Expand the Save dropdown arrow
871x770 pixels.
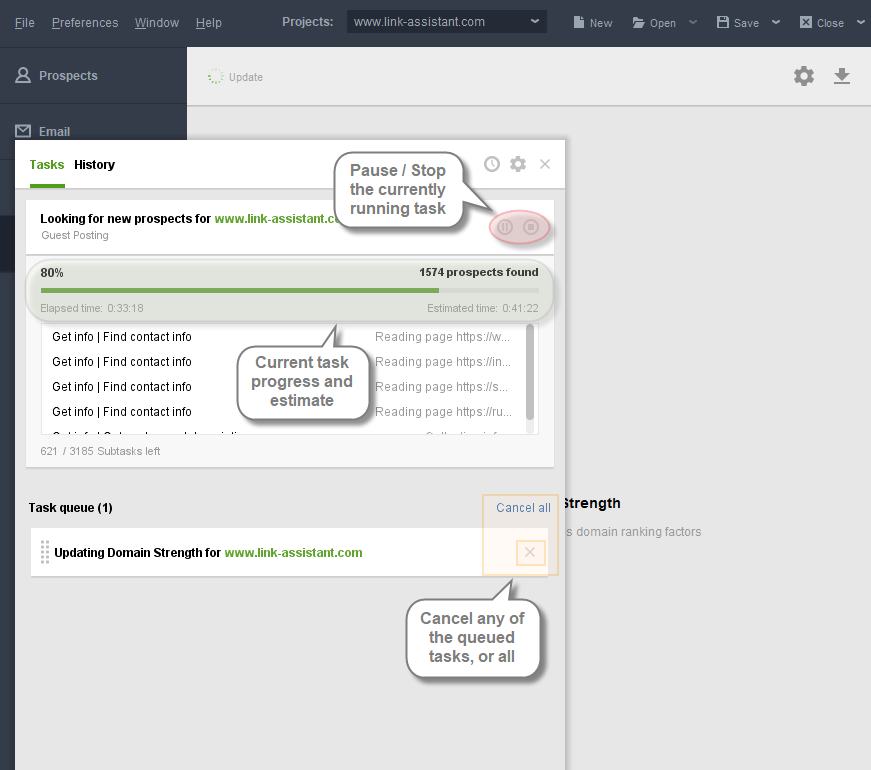(776, 22)
